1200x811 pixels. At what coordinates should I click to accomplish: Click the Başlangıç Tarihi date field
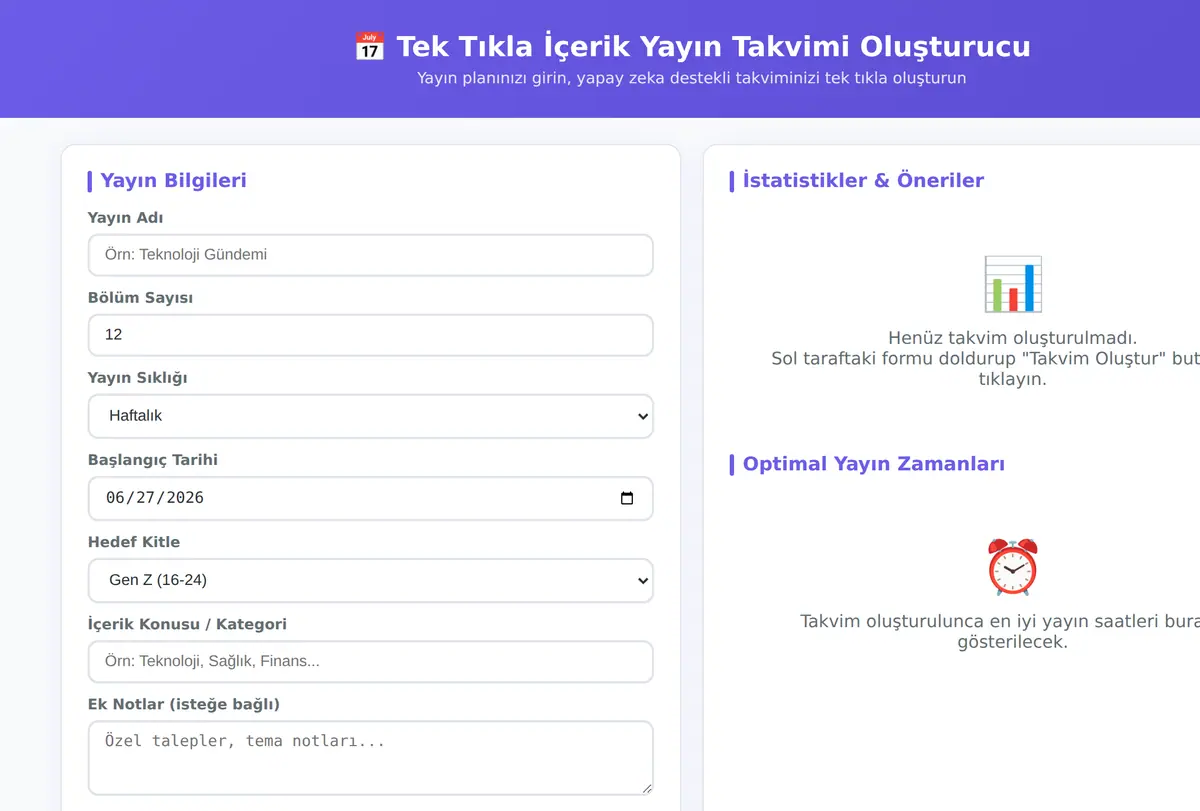pyautogui.click(x=371, y=498)
